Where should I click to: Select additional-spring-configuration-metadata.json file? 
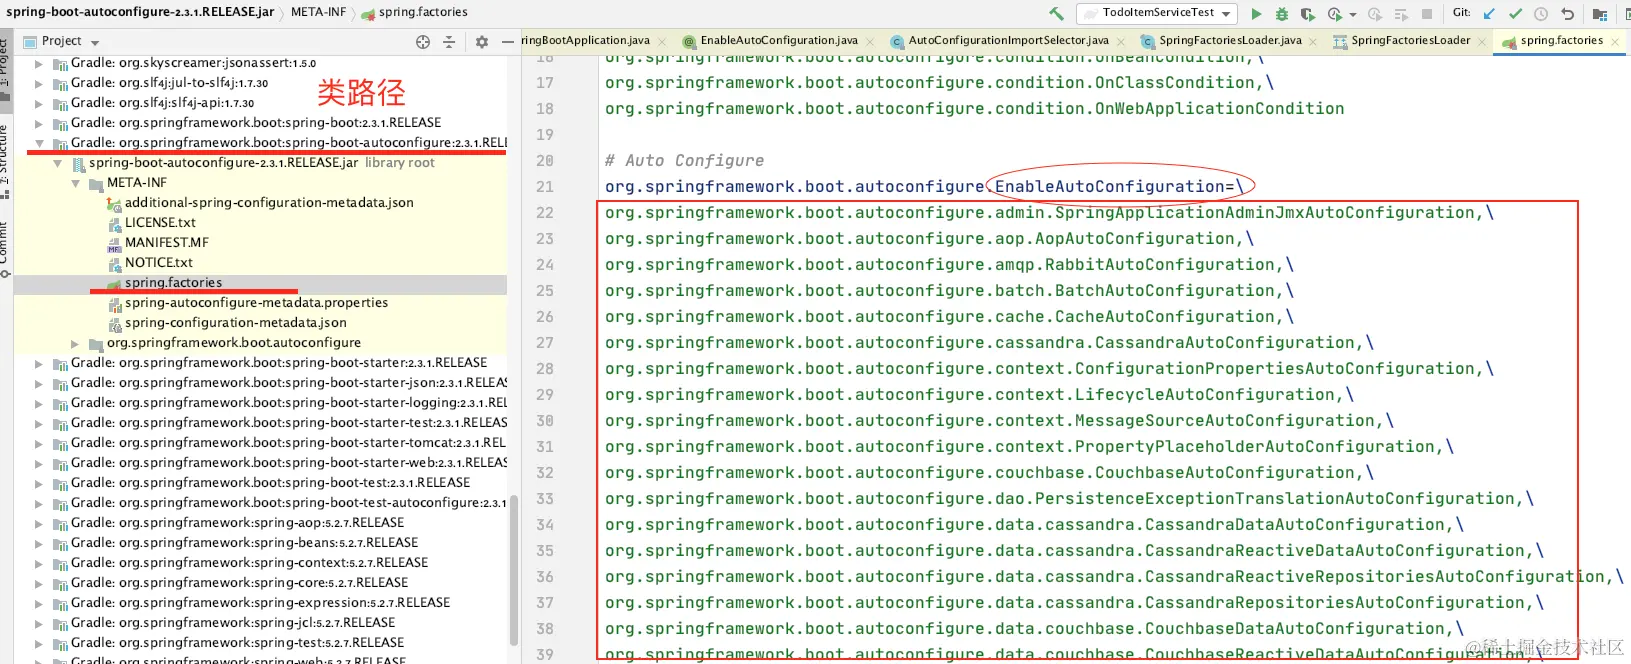(x=269, y=203)
